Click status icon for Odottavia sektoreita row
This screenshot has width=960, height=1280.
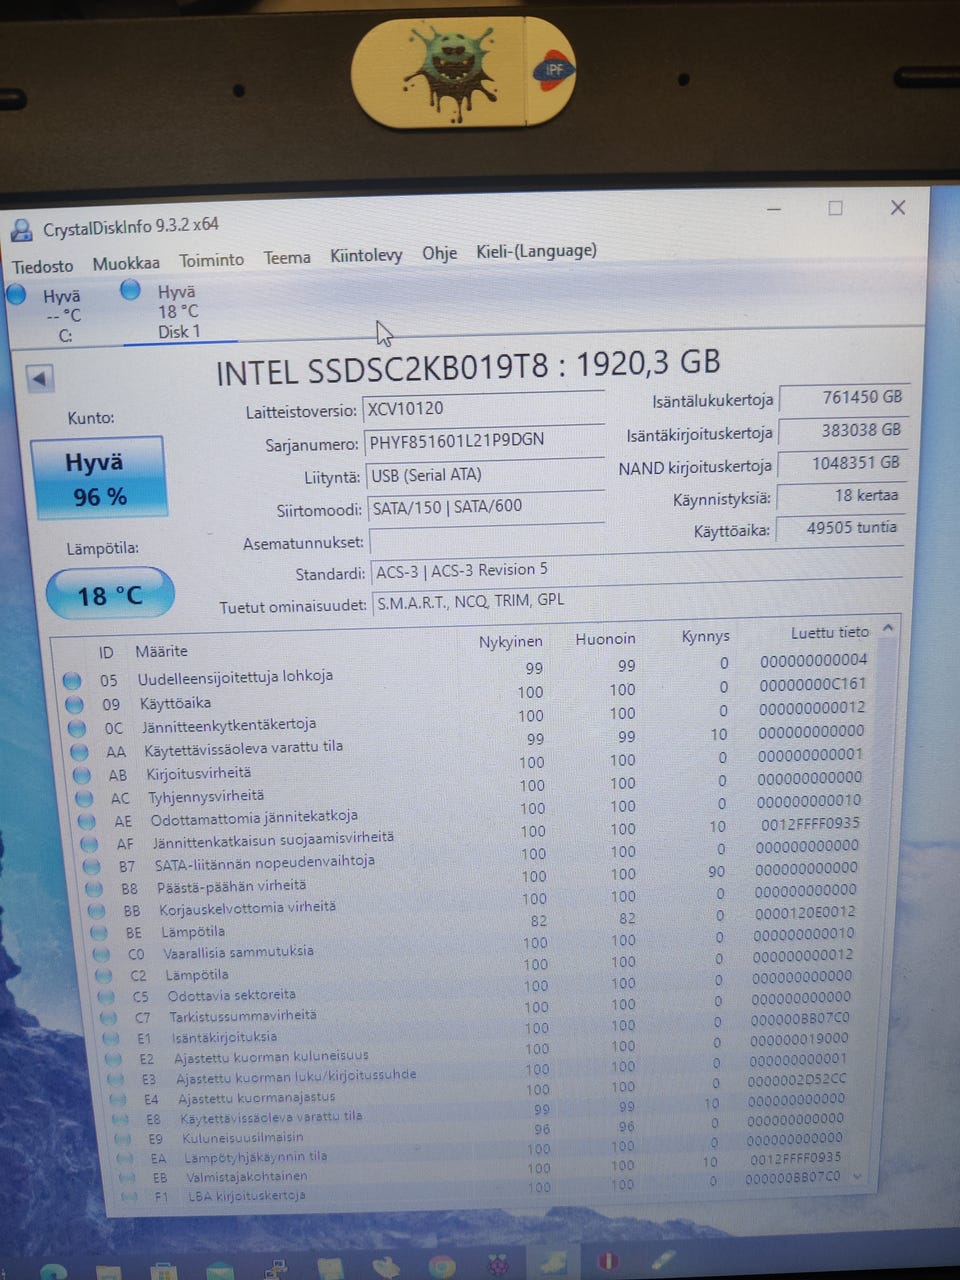[x=107, y=996]
